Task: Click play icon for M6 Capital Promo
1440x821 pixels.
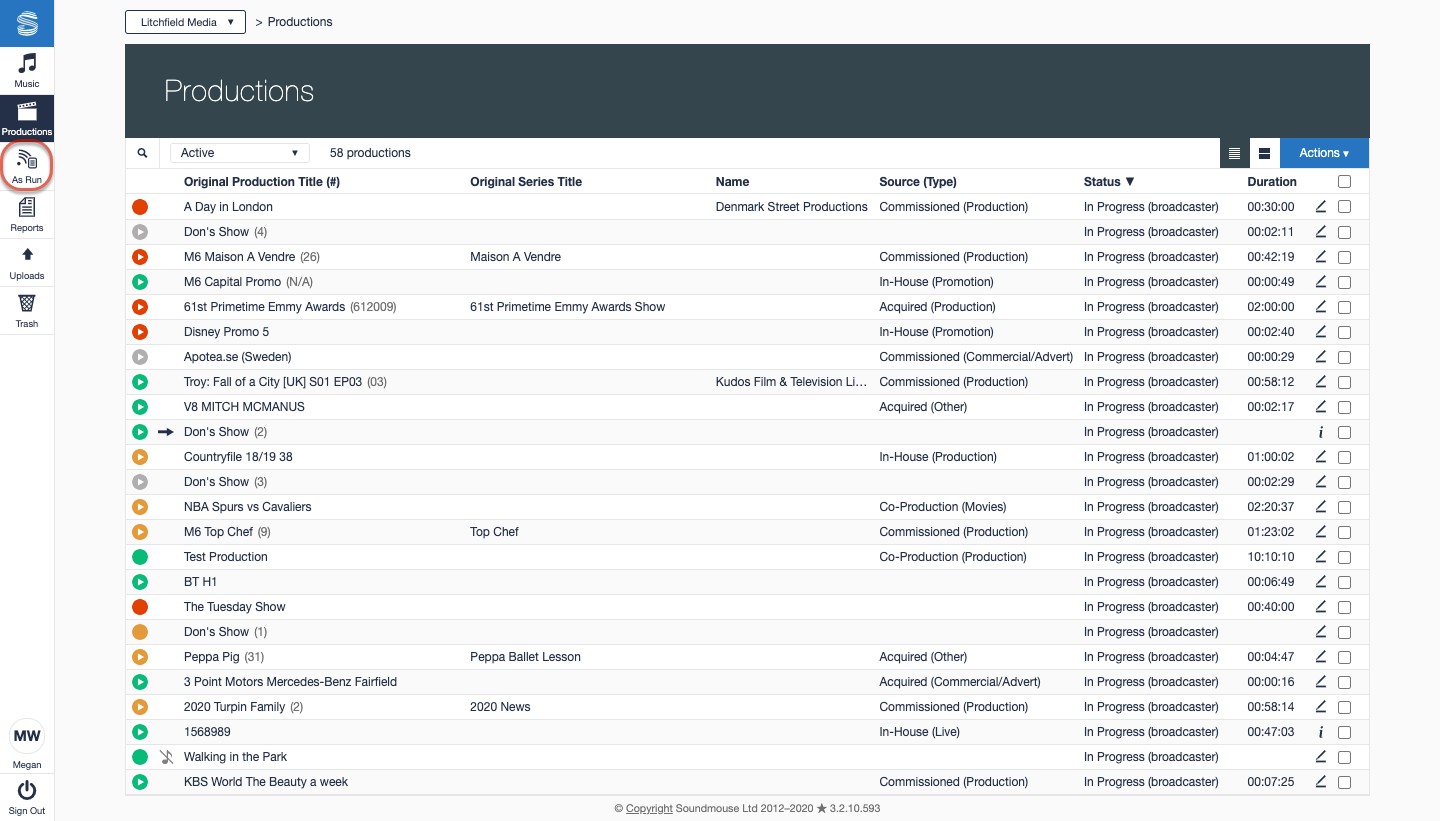Action: 140,282
